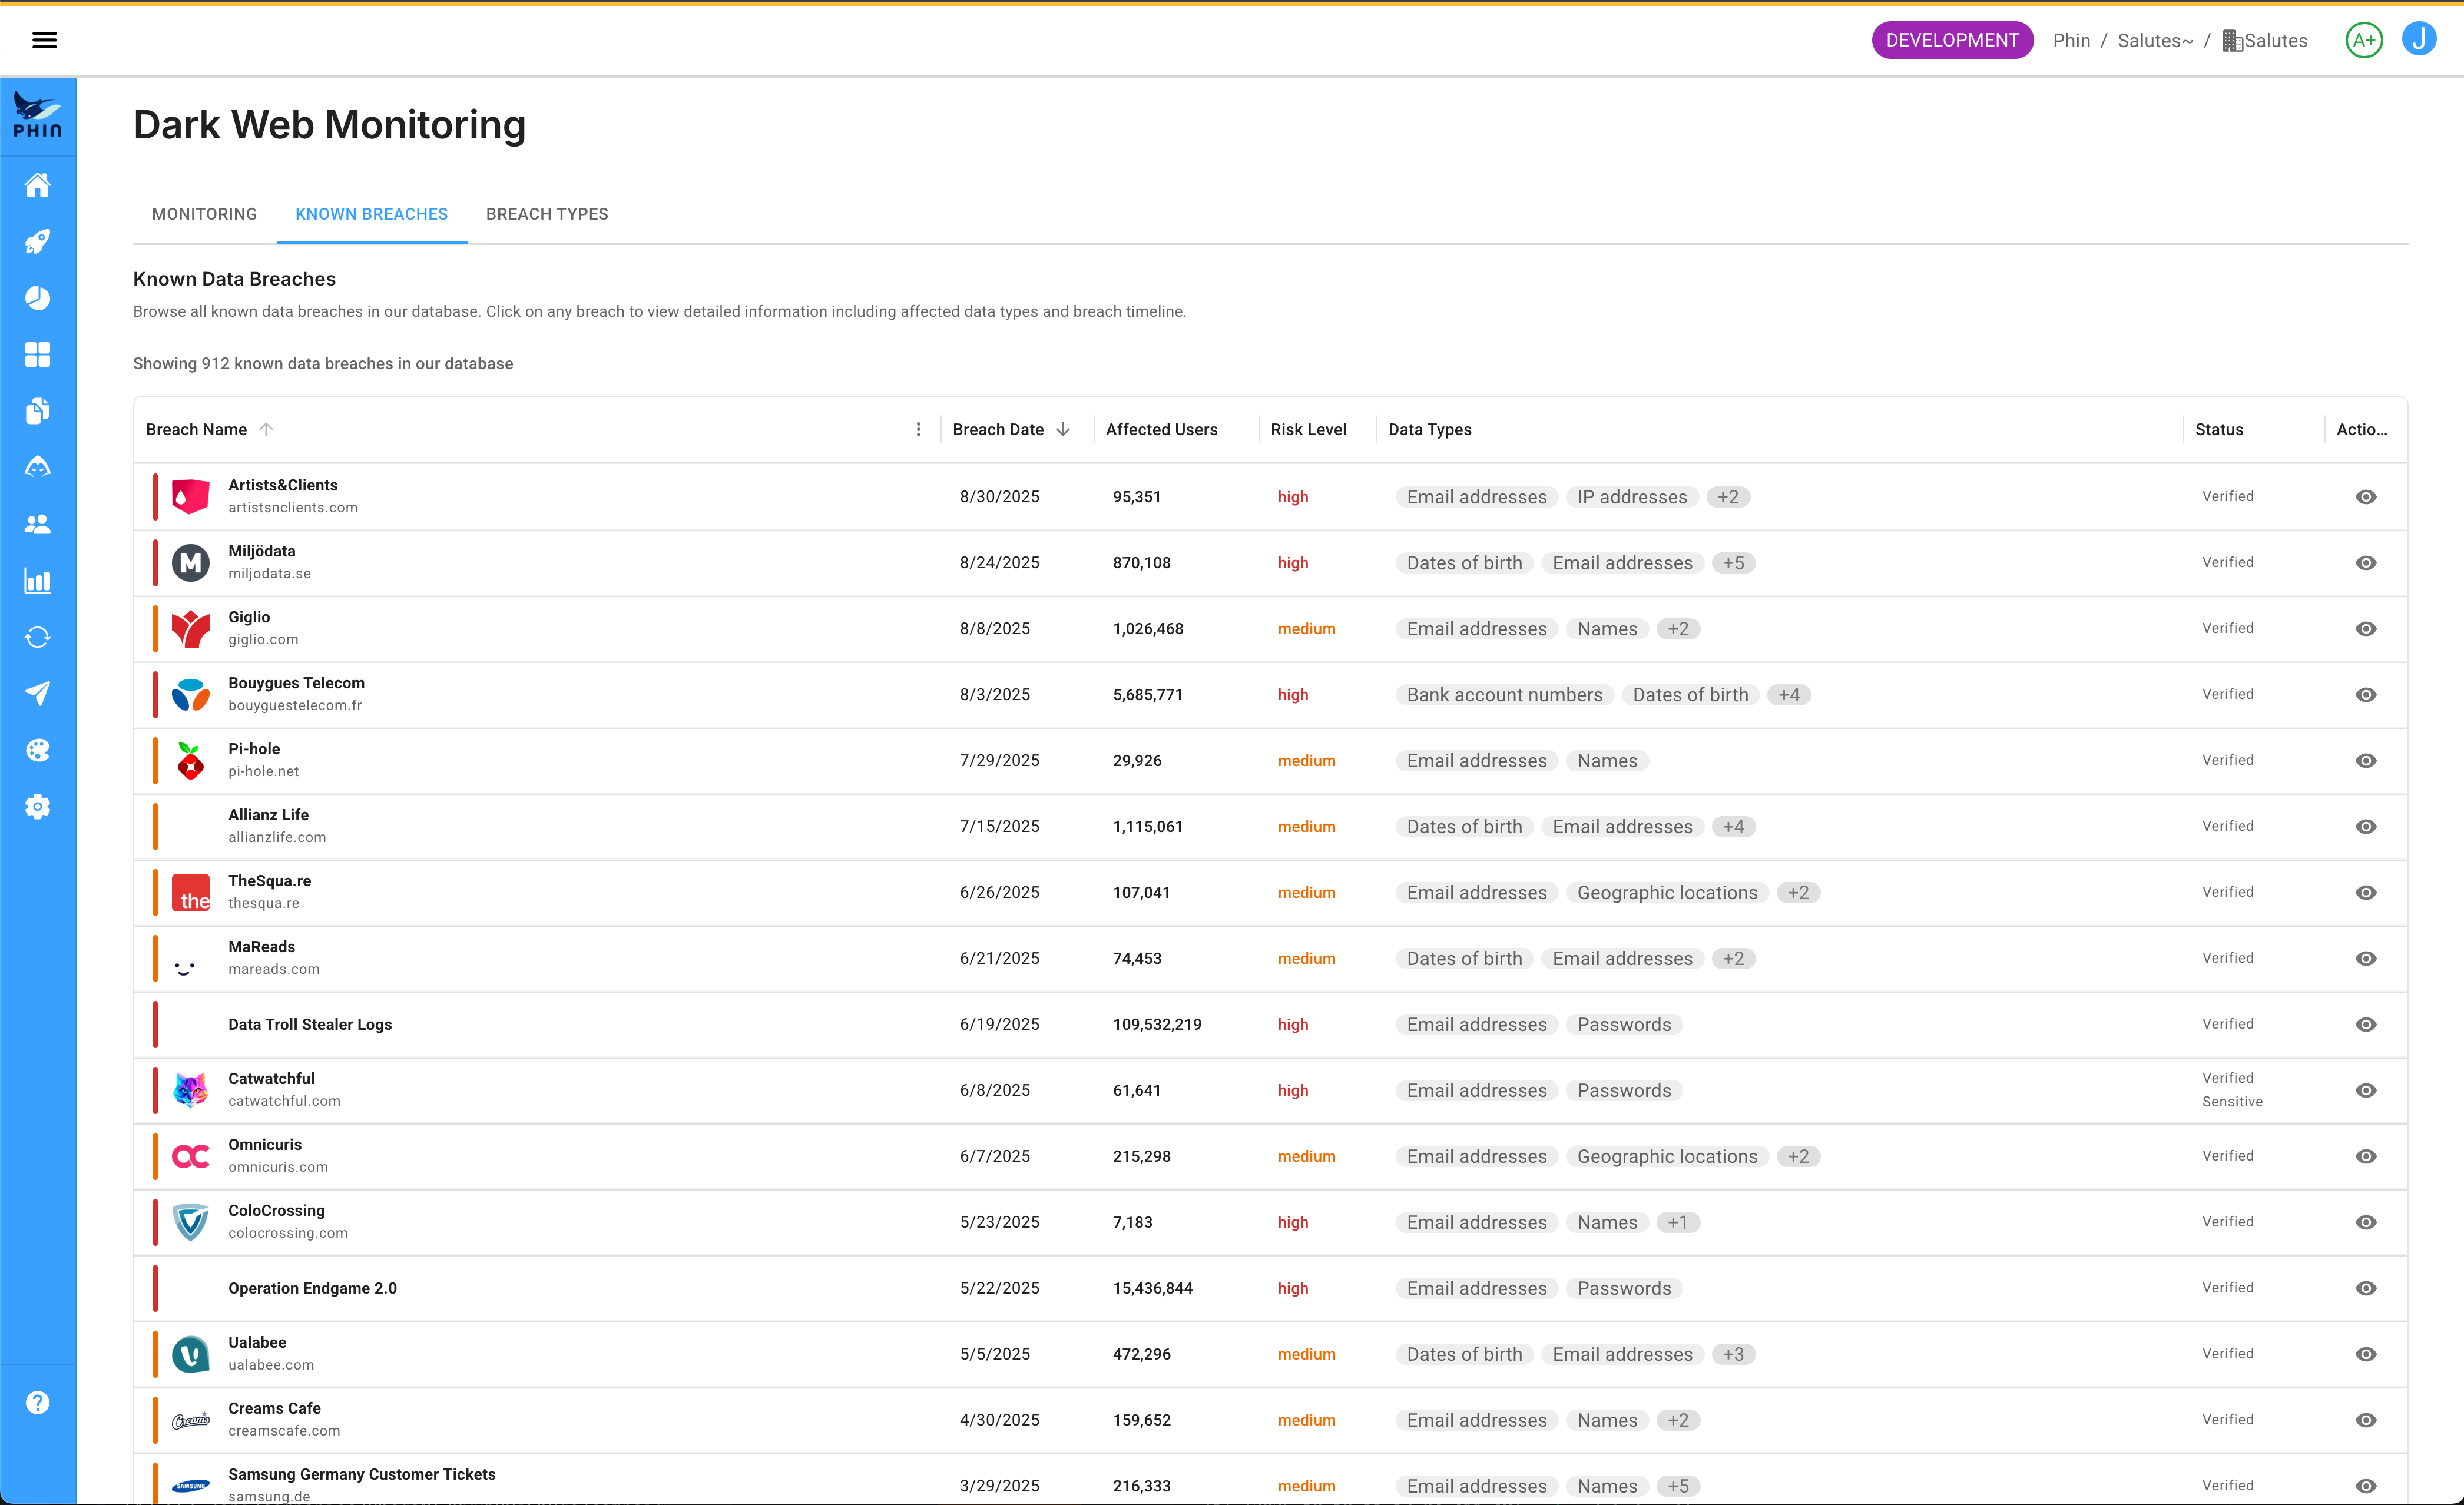Open Breach Name column options menu
2464x1505 pixels.
[x=918, y=429]
